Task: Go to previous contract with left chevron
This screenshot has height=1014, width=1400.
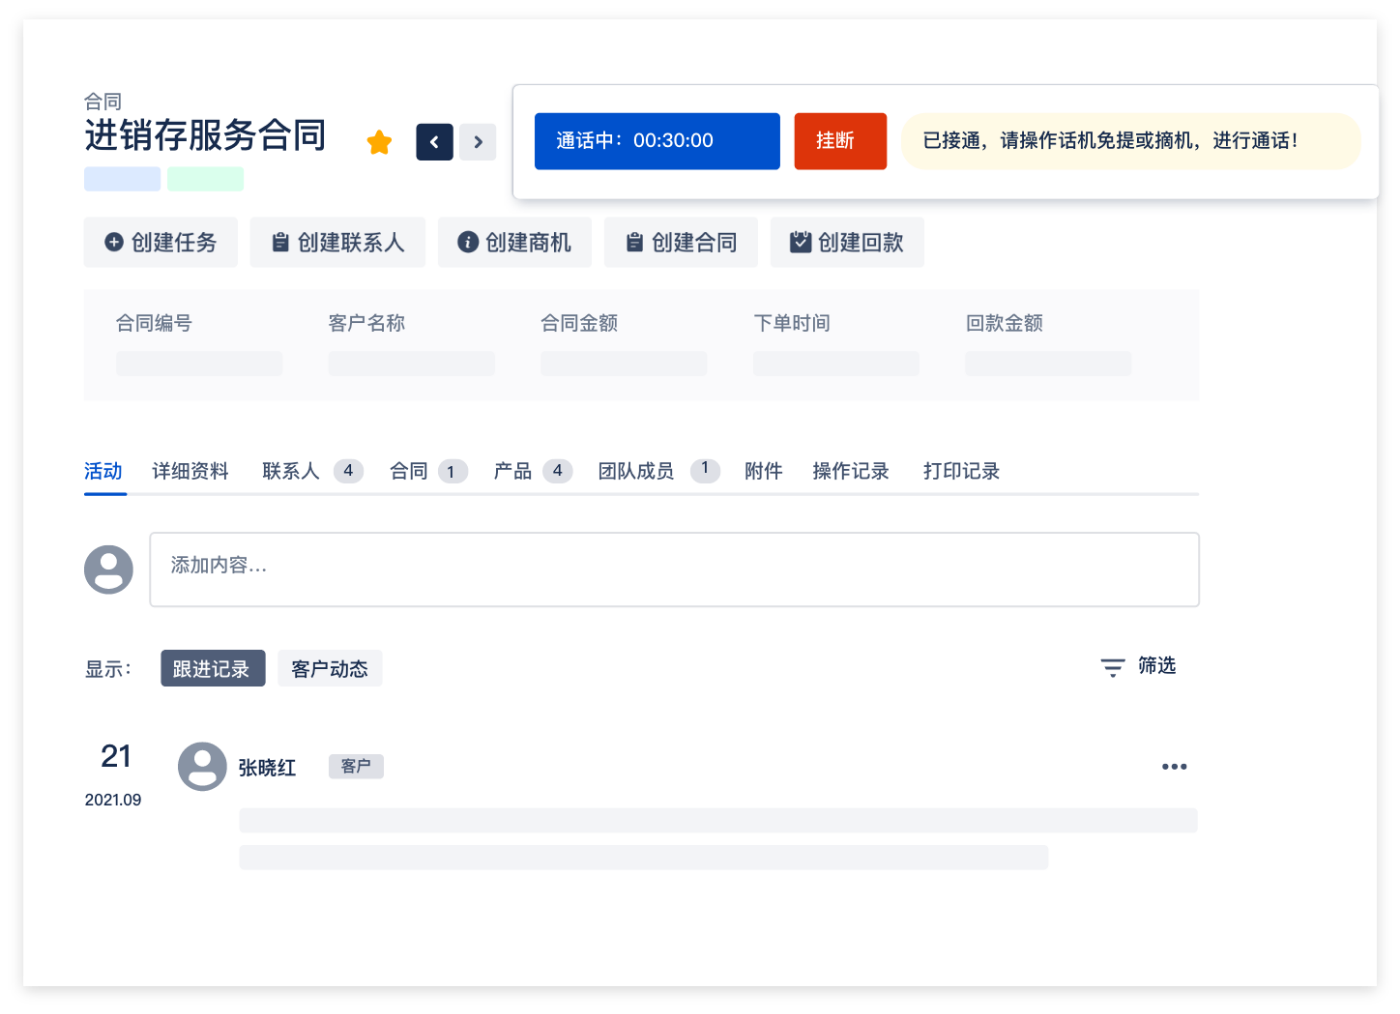Action: [x=435, y=142]
